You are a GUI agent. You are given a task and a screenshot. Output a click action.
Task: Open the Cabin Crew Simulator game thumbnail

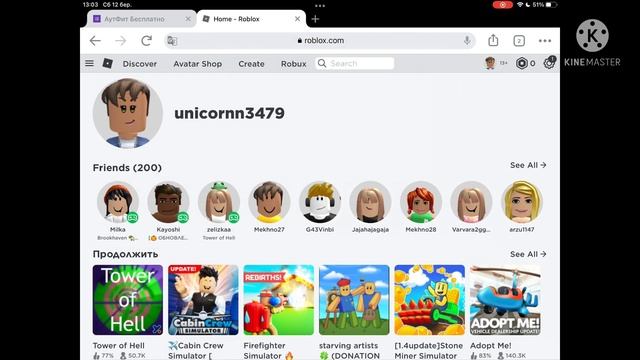pos(203,300)
